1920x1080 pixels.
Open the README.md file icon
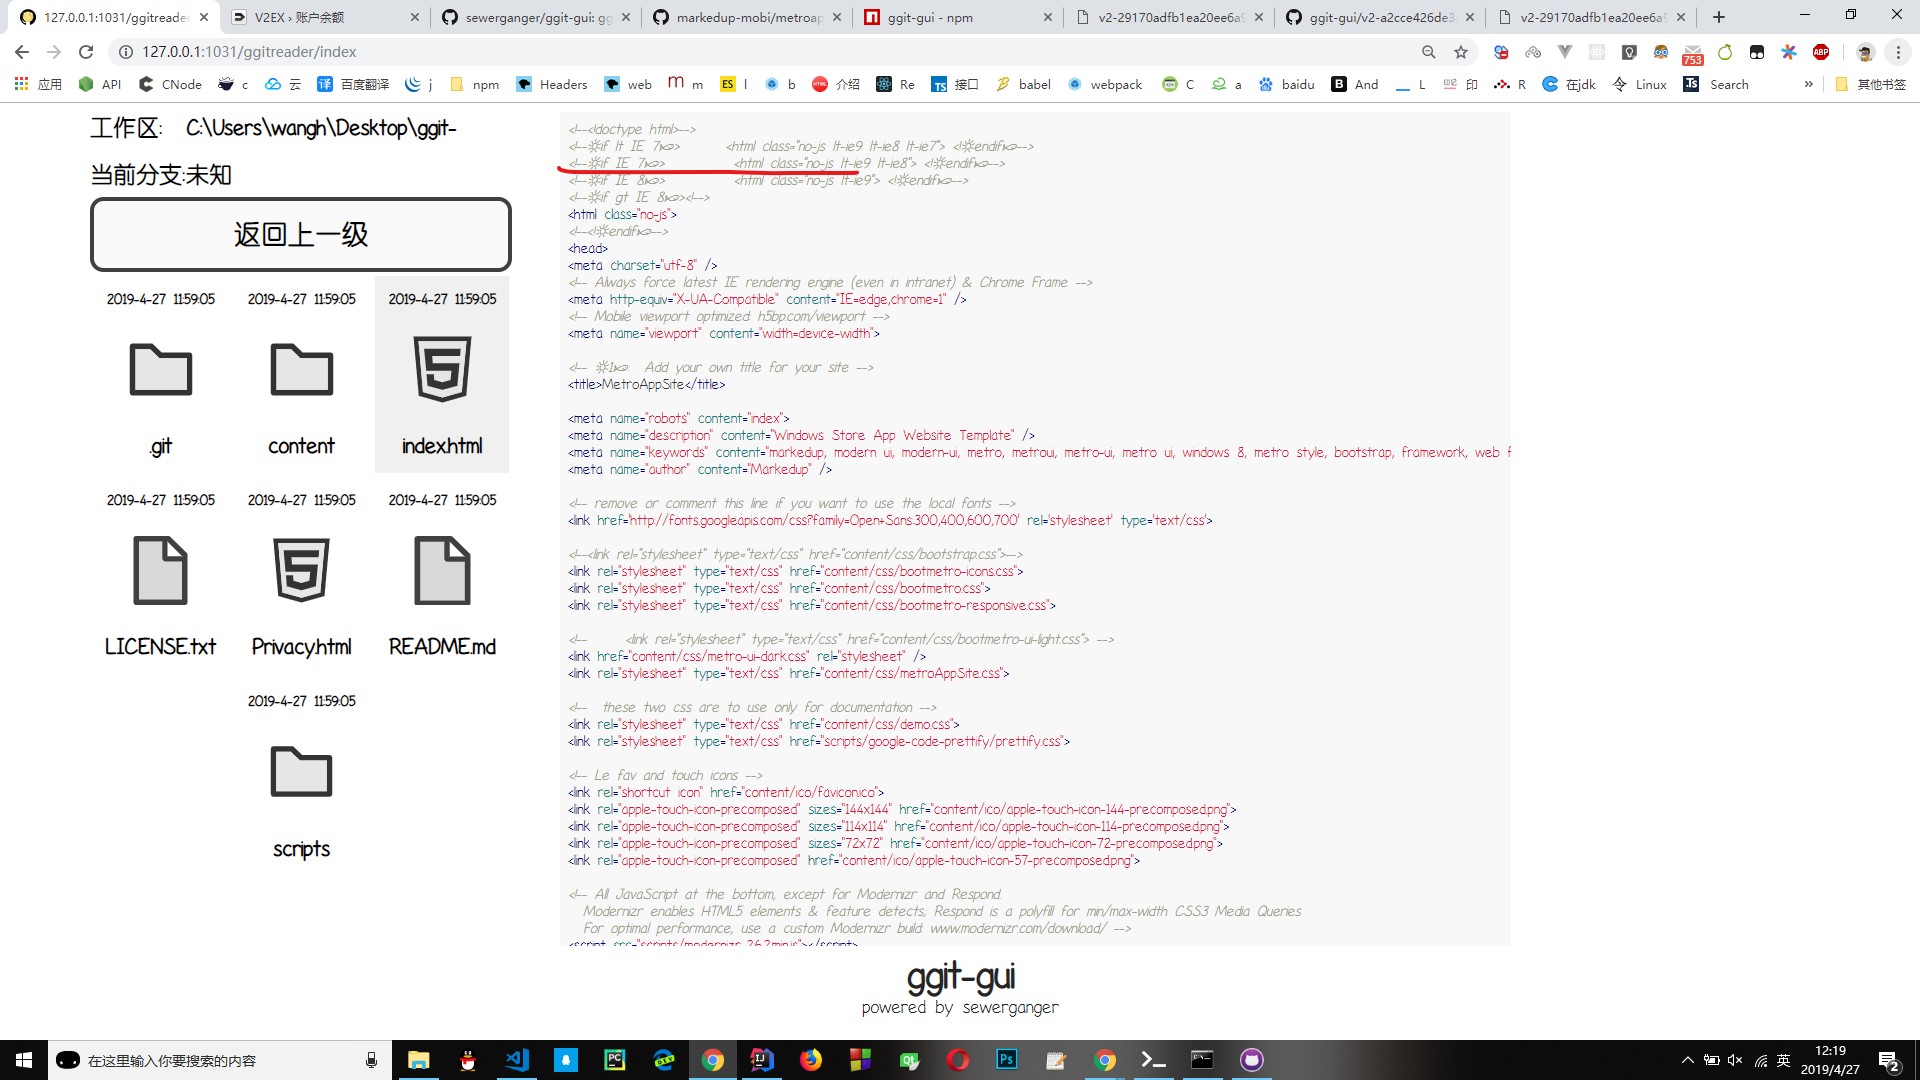pyautogui.click(x=442, y=571)
